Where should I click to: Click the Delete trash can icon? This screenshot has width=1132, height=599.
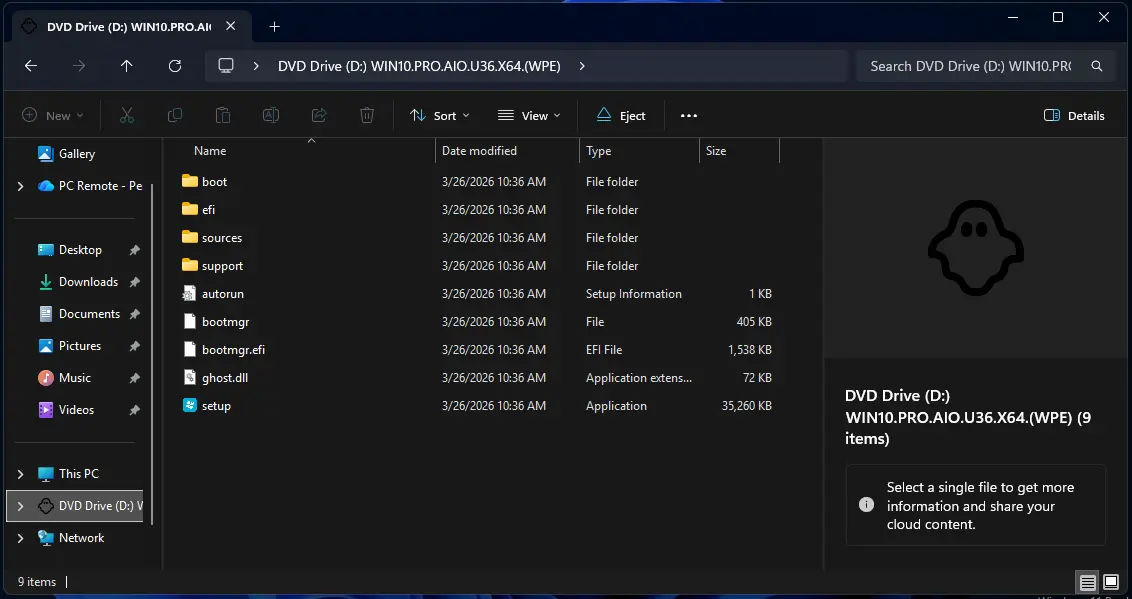click(367, 115)
